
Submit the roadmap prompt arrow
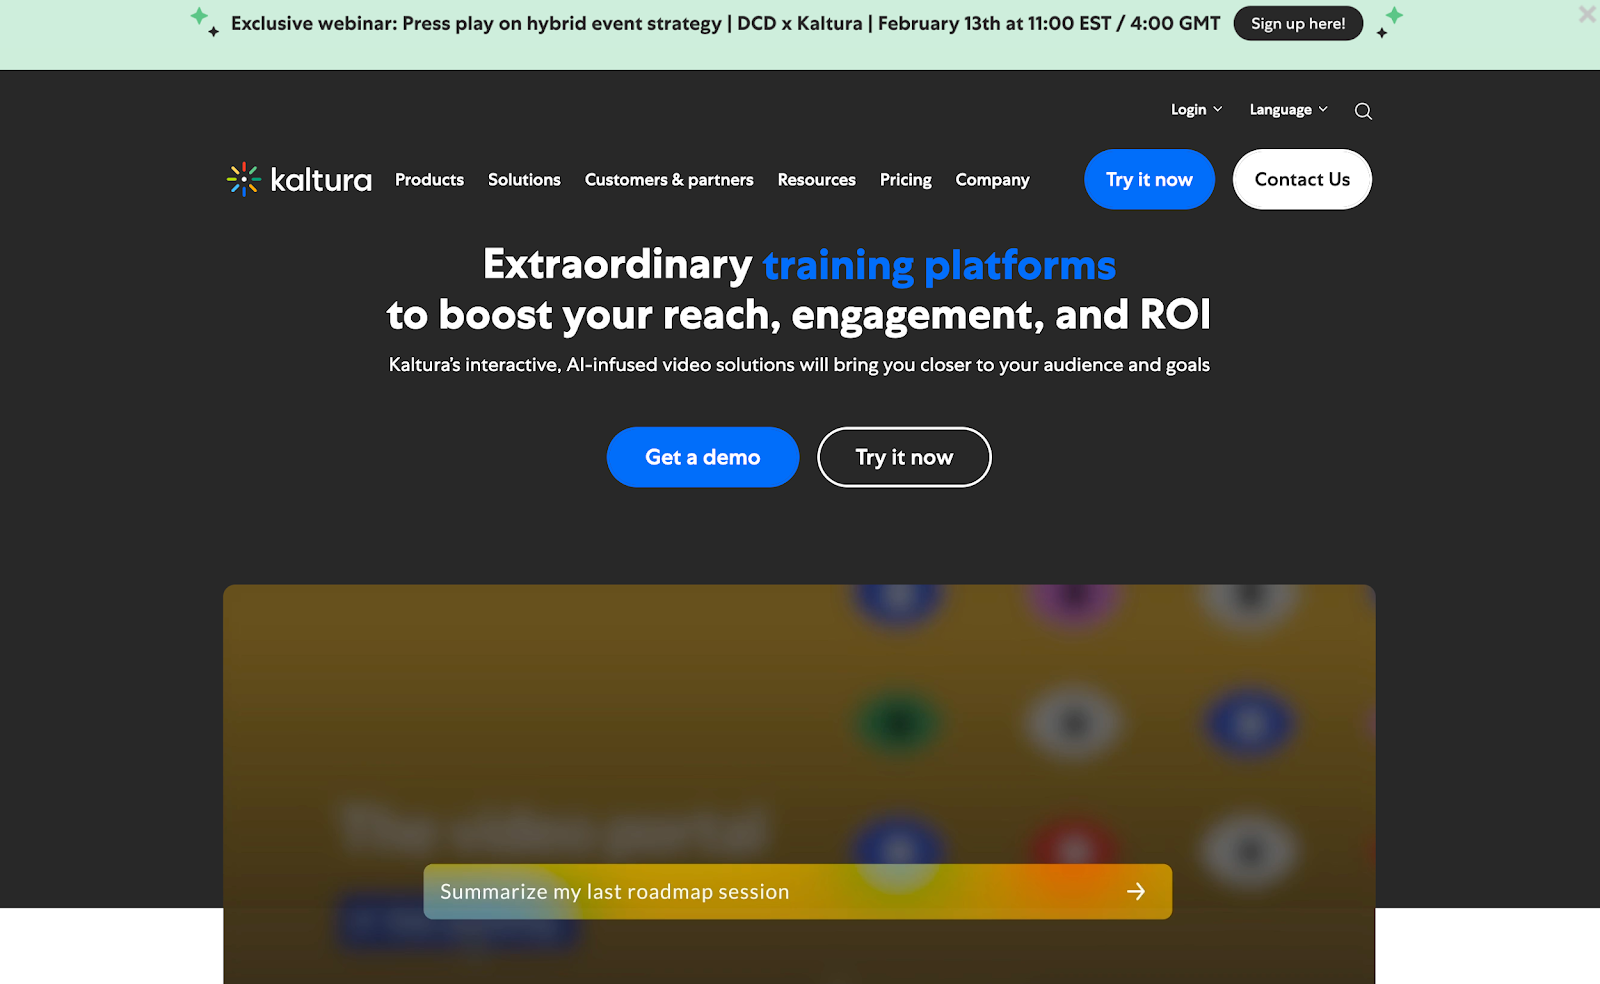coord(1136,891)
